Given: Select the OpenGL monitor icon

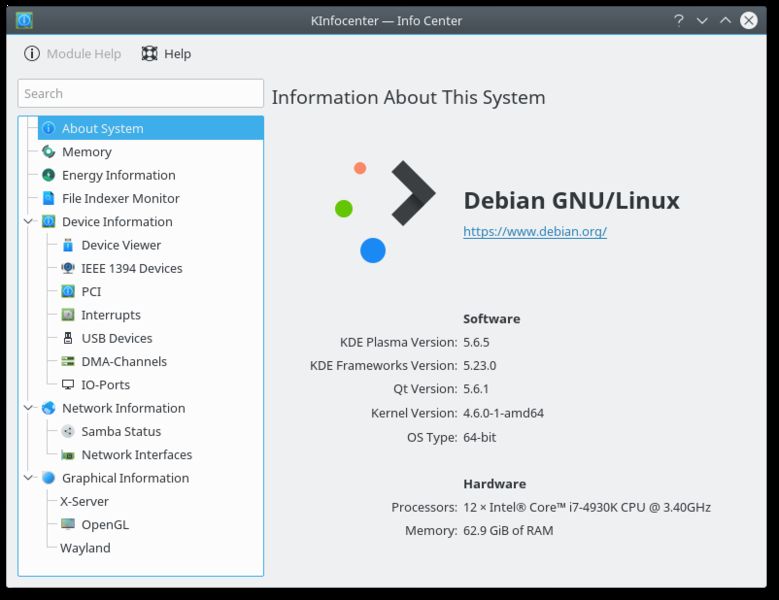Looking at the screenshot, I should coord(68,525).
